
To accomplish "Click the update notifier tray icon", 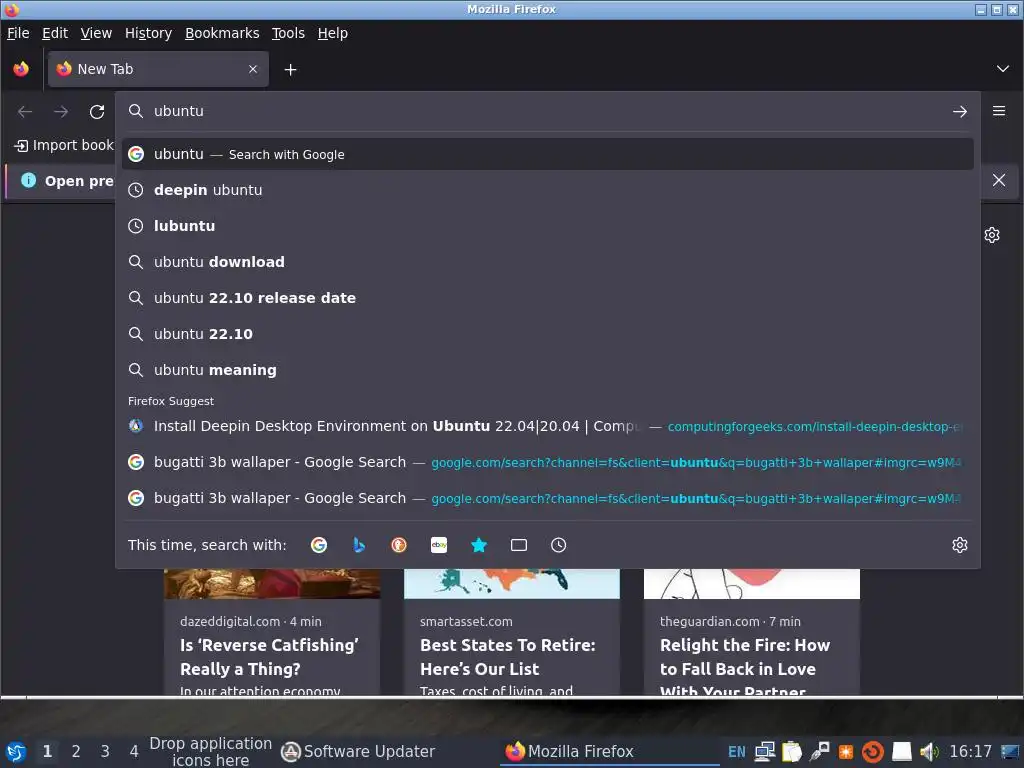I will 872,752.
